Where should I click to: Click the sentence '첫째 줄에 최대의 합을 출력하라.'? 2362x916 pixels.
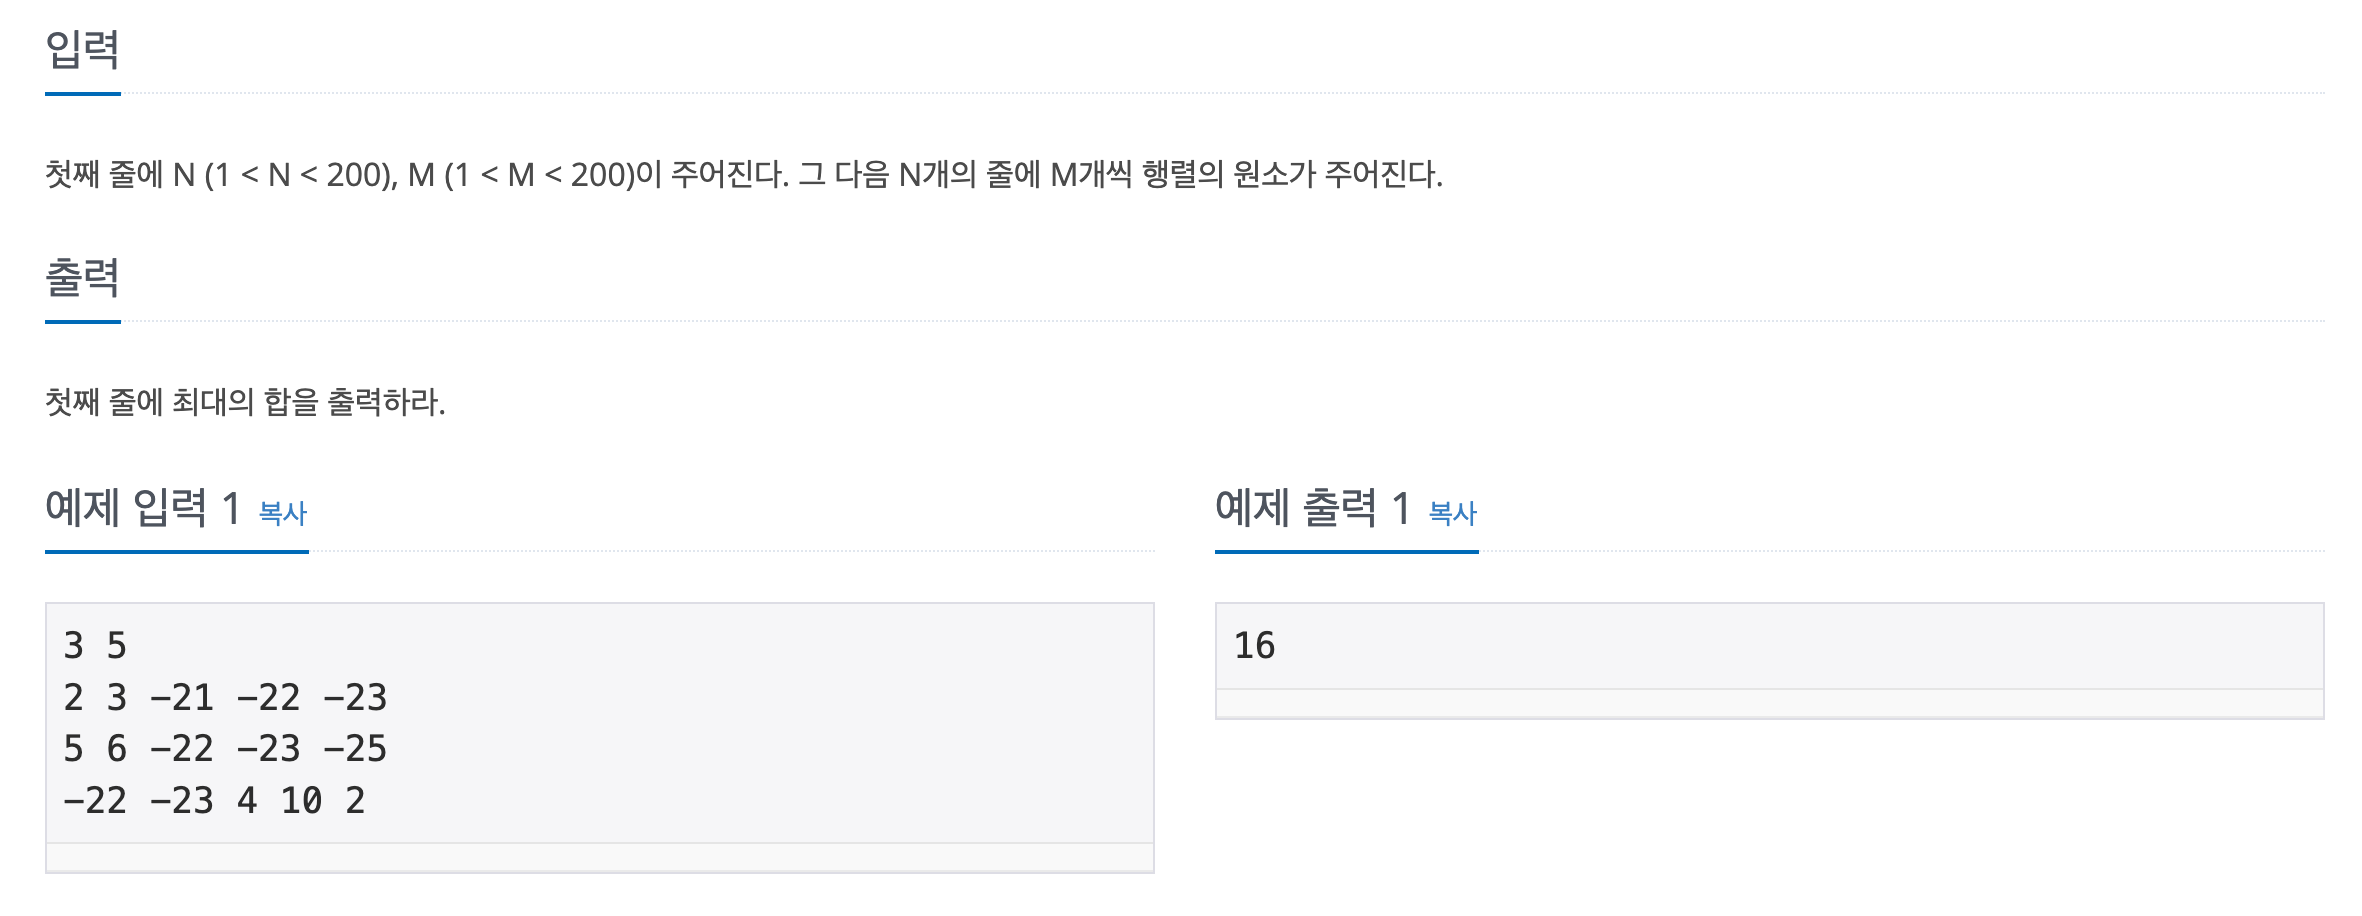(245, 402)
